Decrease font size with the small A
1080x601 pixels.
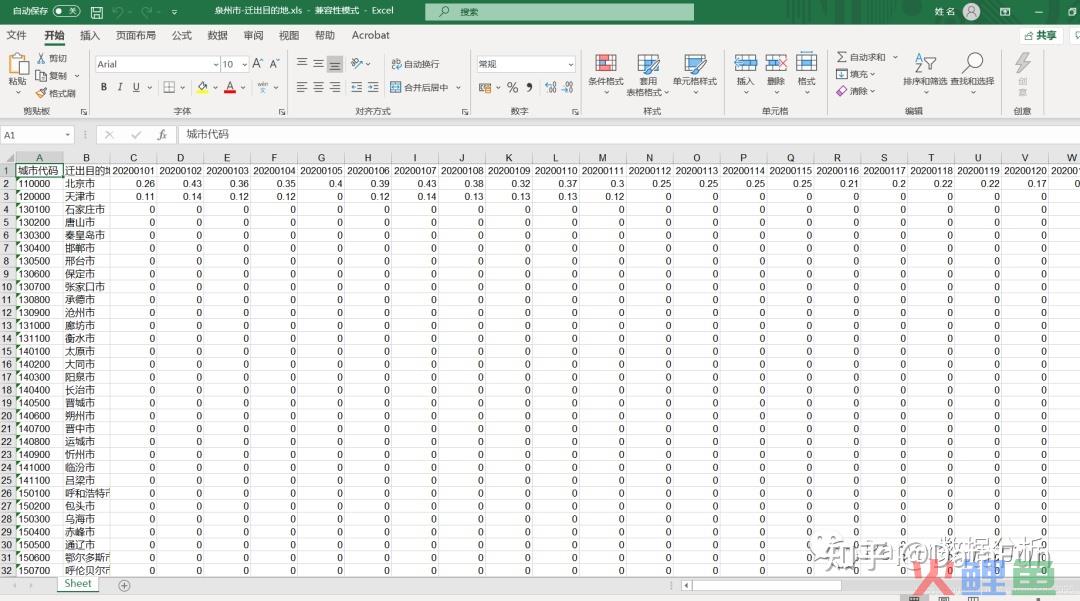tap(274, 63)
